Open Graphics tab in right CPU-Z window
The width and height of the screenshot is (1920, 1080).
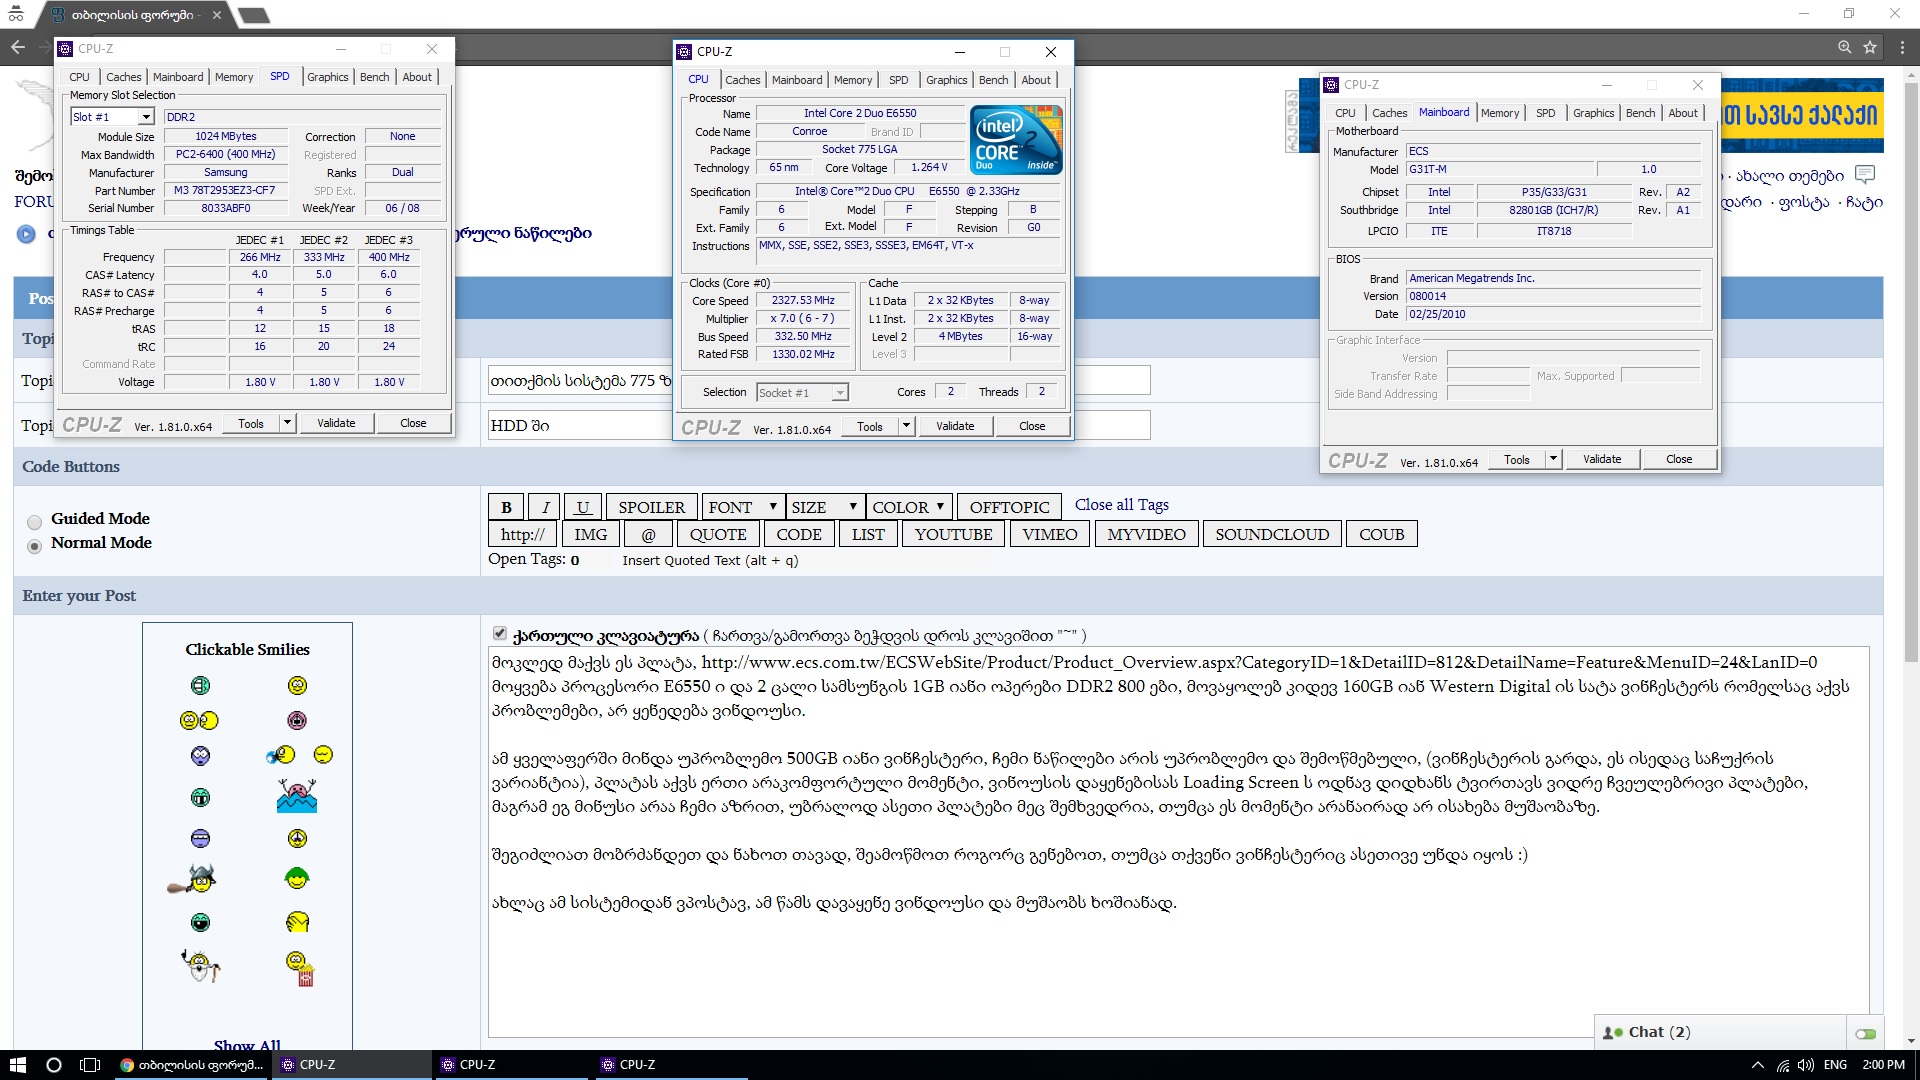1592,113
